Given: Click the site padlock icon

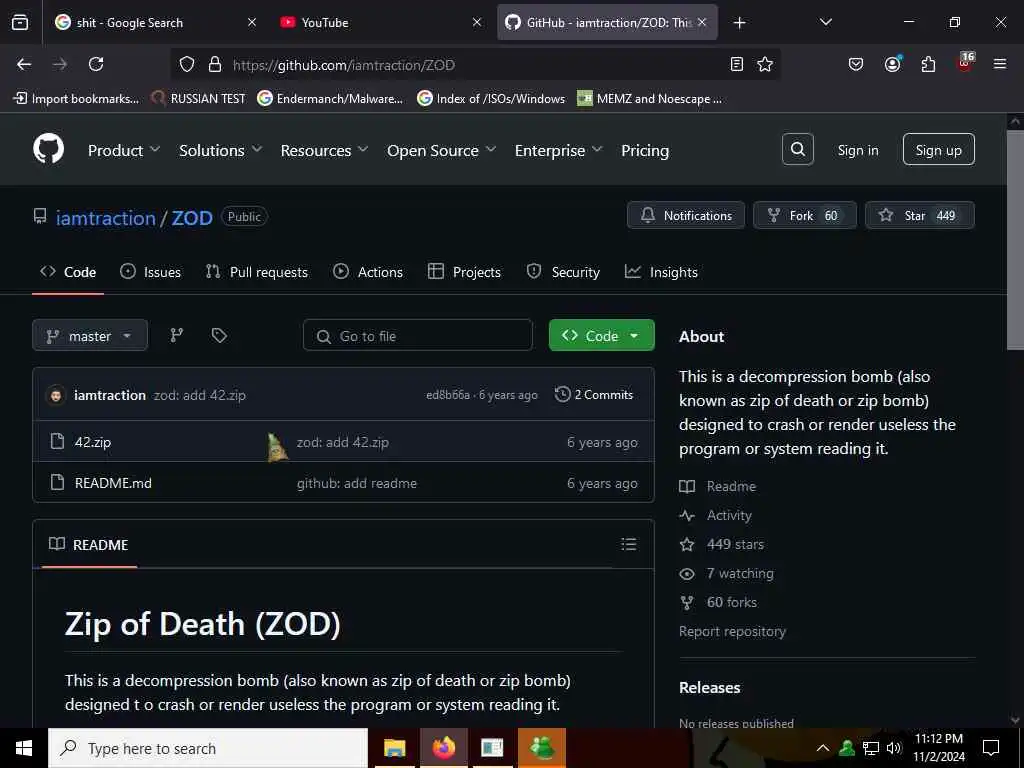Looking at the screenshot, I should click(215, 64).
